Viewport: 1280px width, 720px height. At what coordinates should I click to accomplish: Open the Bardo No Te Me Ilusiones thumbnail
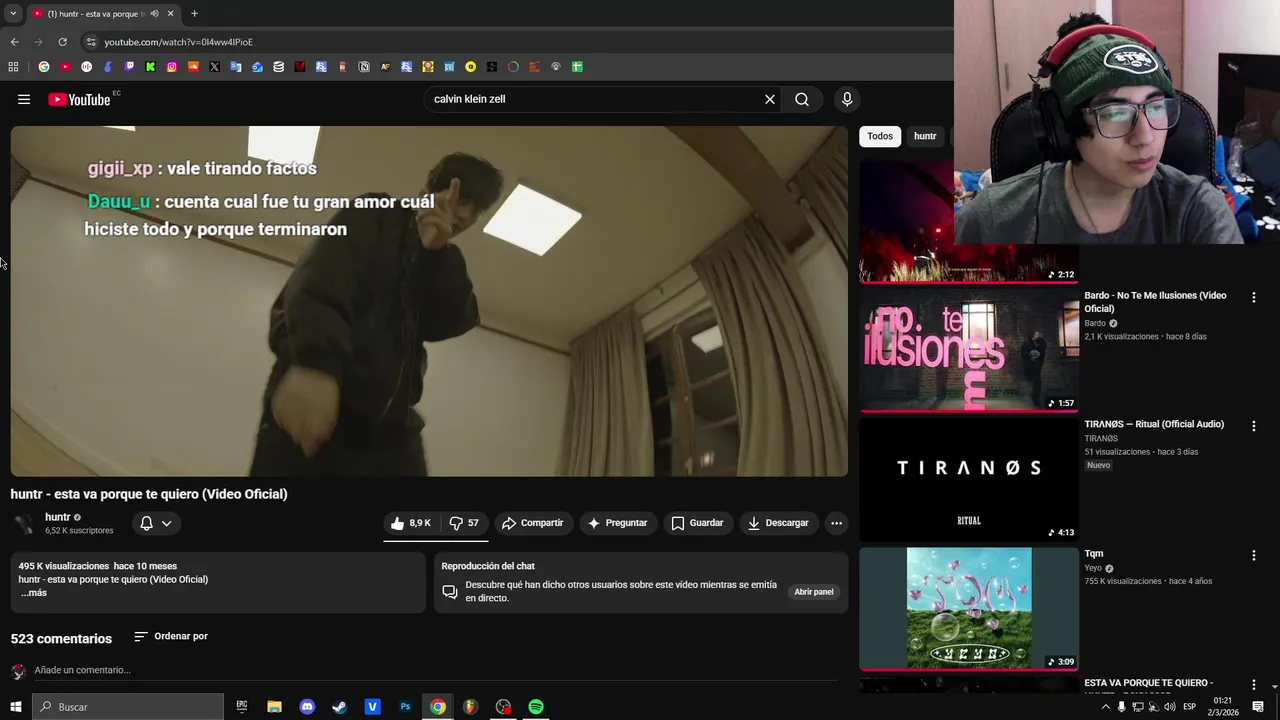click(969, 350)
